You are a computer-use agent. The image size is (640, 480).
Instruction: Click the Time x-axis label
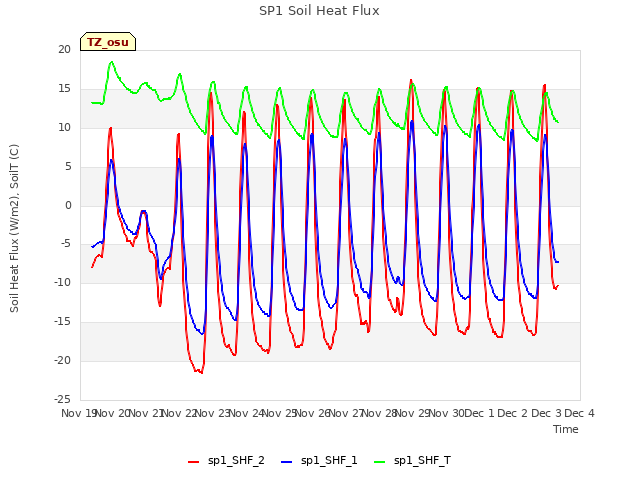566,429
